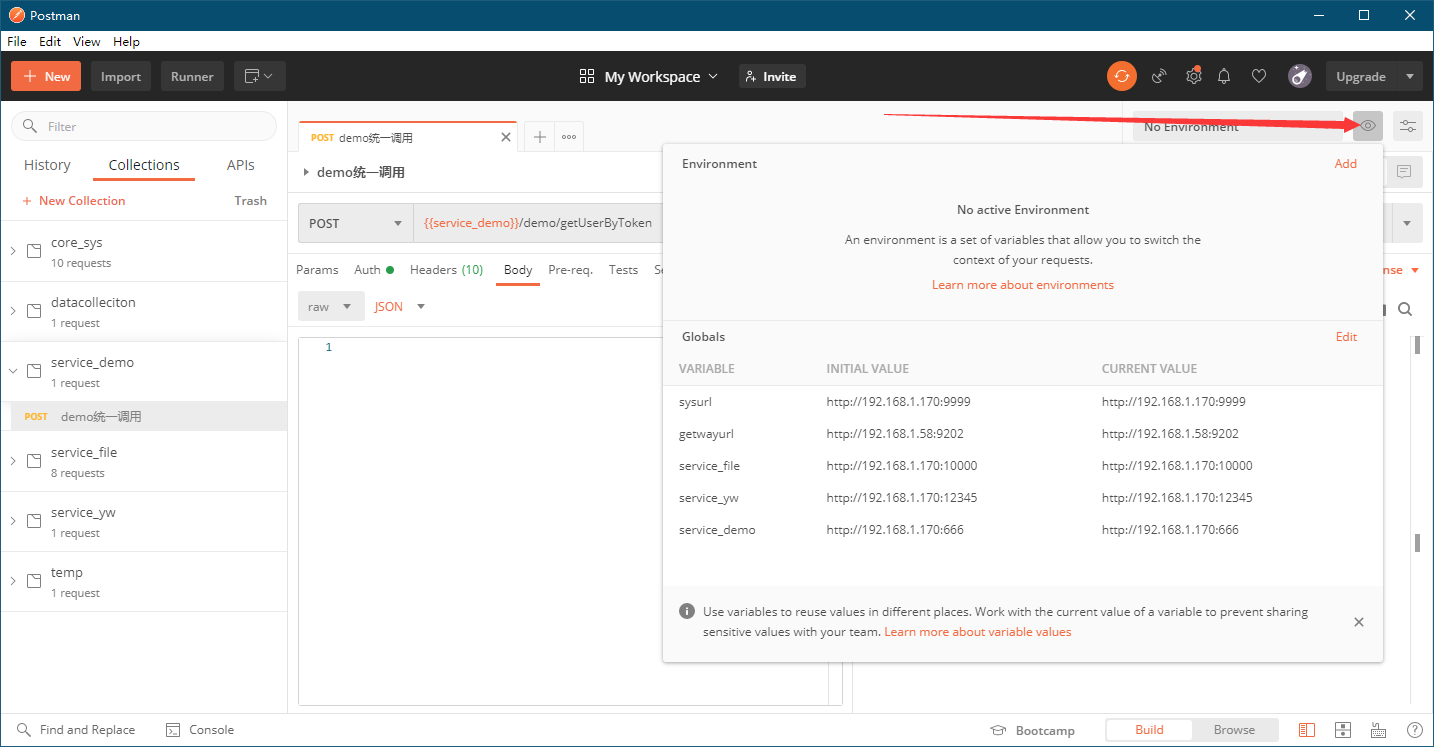
Task: Click New Collection link
Action: click(73, 200)
